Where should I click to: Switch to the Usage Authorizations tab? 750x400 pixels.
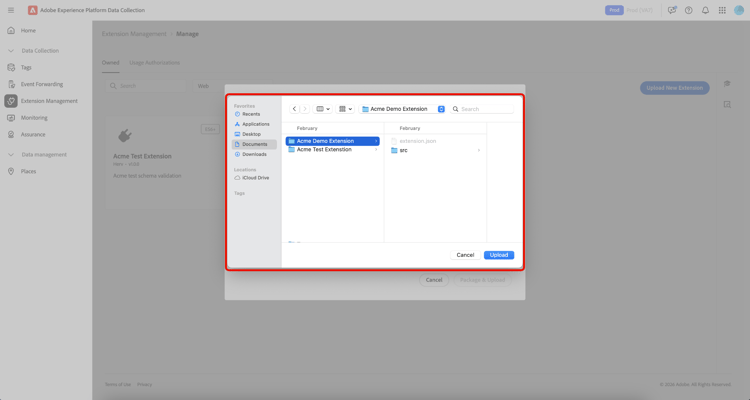154,63
